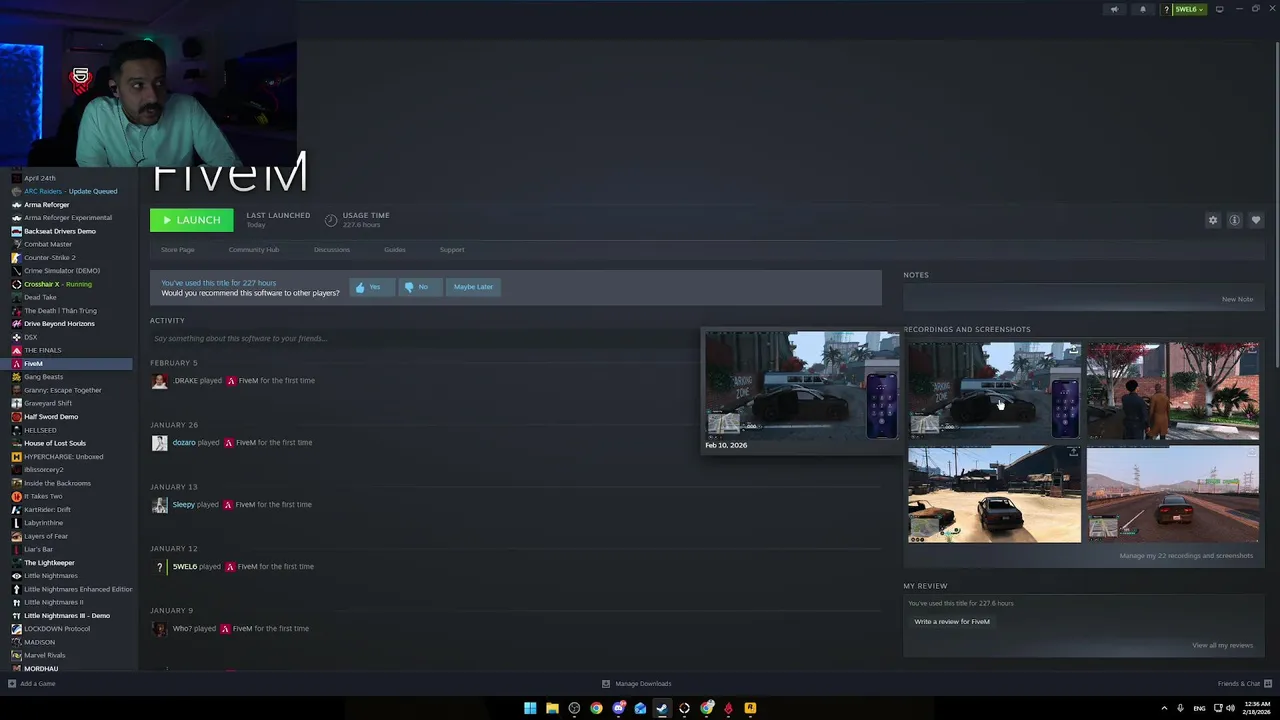View all my reviews link
1280x720 pixels.
(1222, 645)
